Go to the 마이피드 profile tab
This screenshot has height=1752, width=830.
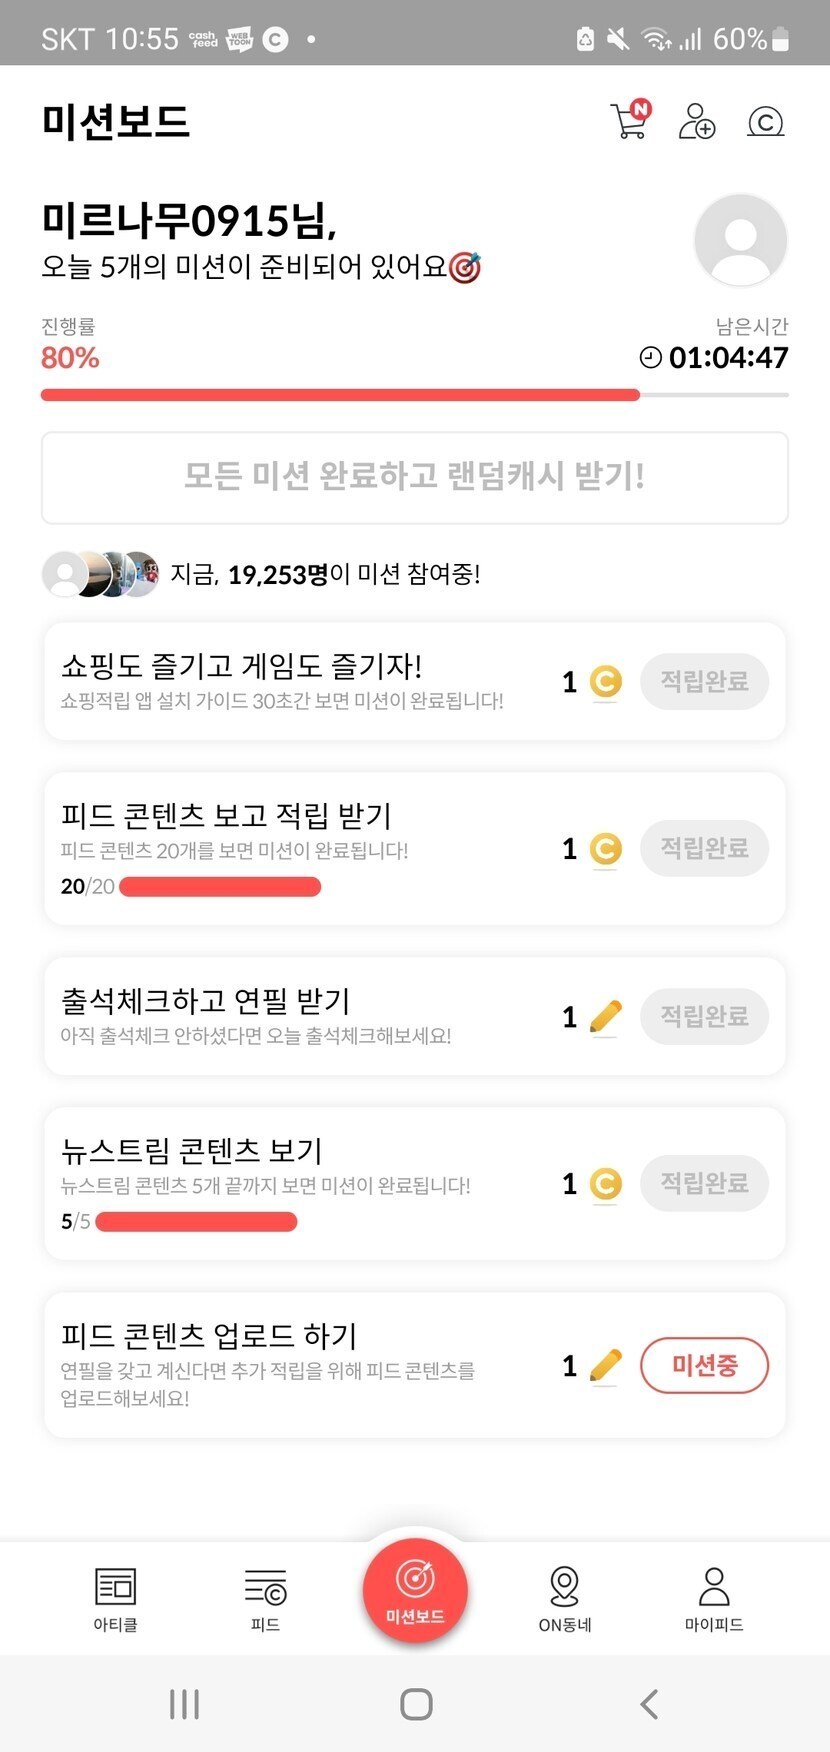pos(714,1598)
